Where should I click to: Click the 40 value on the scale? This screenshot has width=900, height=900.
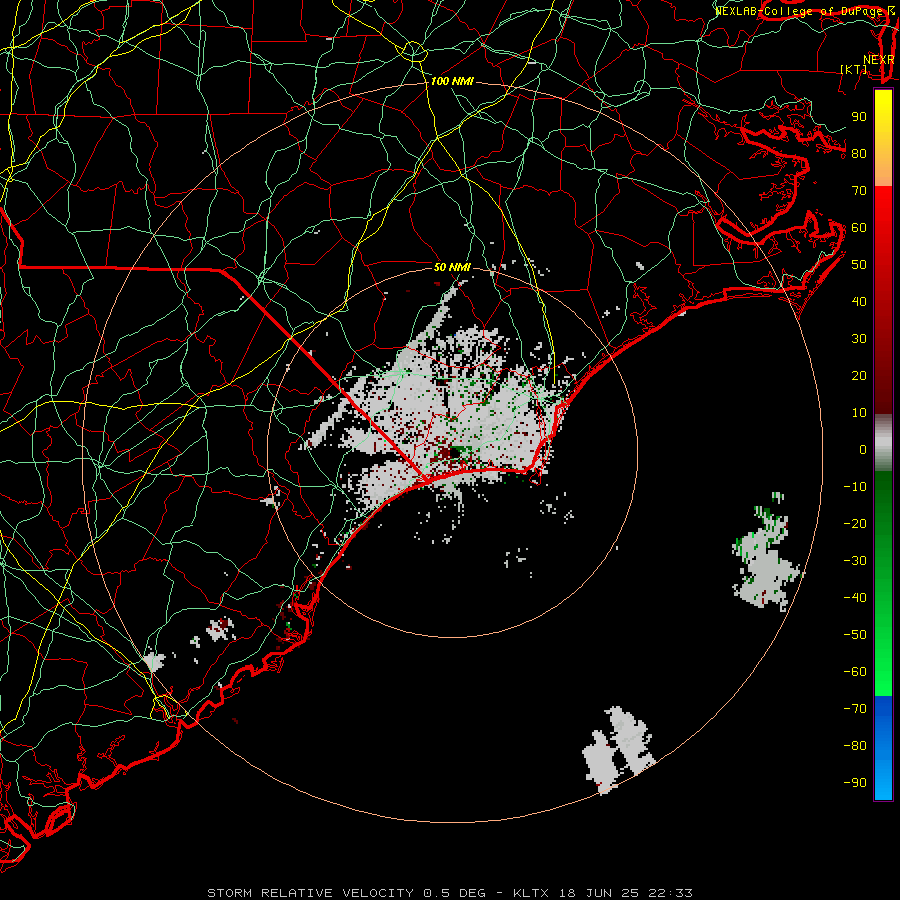coord(859,302)
